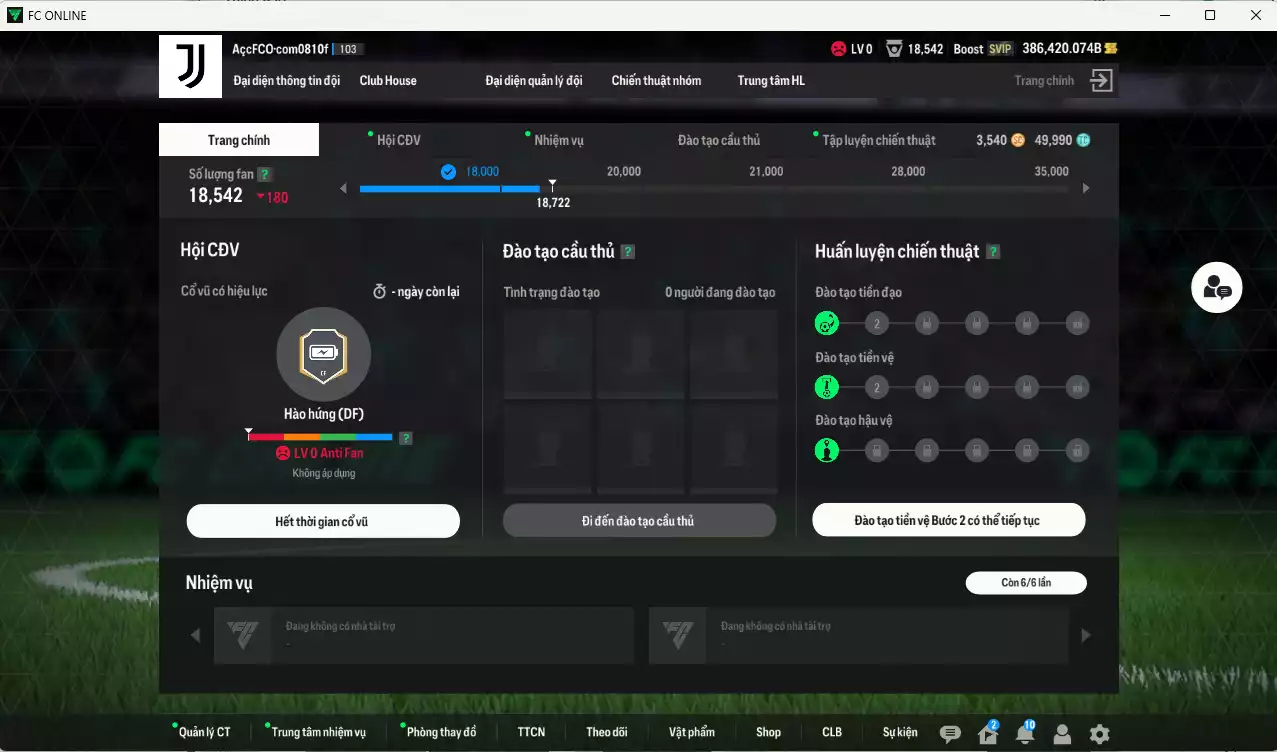Select step 2 node of Đào tạo tiền đạo
Image resolution: width=1277 pixels, height=752 pixels.
[x=877, y=323]
